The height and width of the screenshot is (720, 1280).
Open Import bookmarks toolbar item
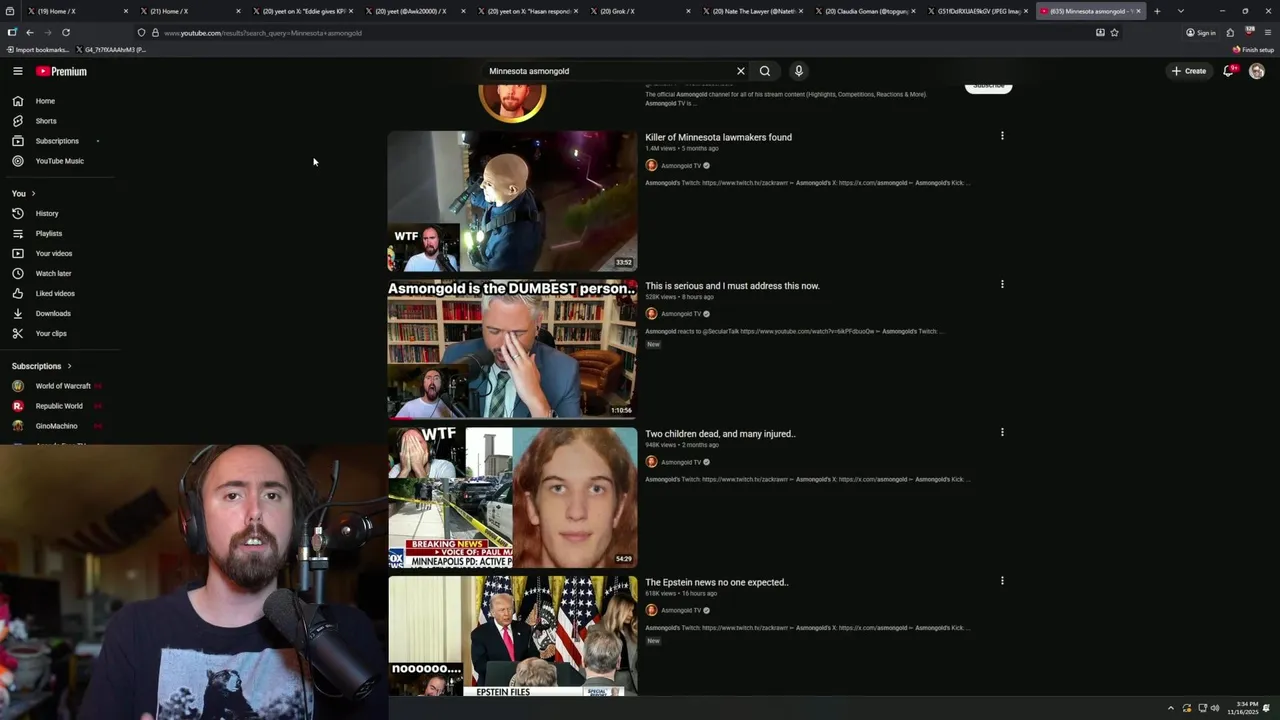(38, 49)
